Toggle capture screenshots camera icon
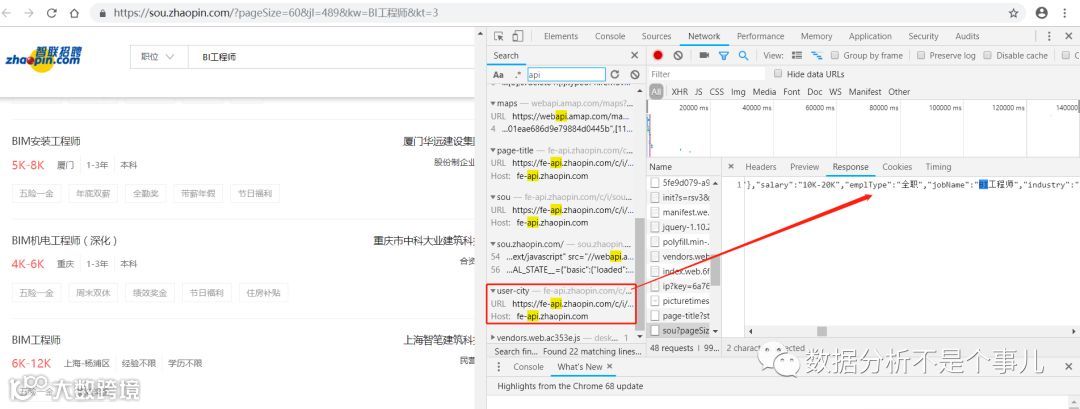Viewport: 1080px width, 409px height. click(x=704, y=55)
